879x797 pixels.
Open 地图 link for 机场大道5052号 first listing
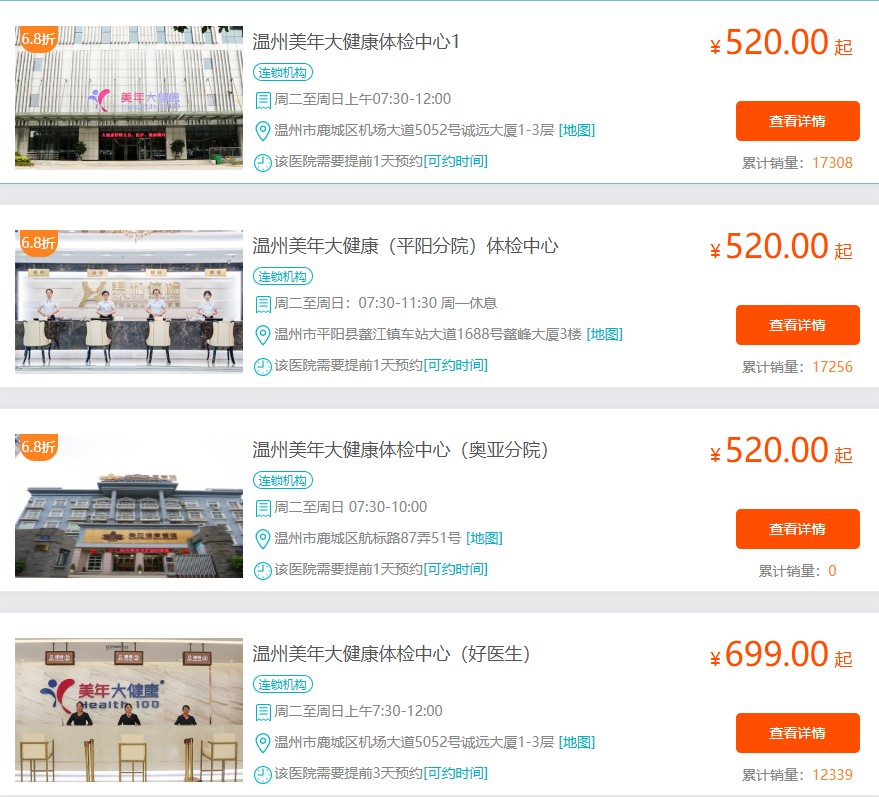577,131
